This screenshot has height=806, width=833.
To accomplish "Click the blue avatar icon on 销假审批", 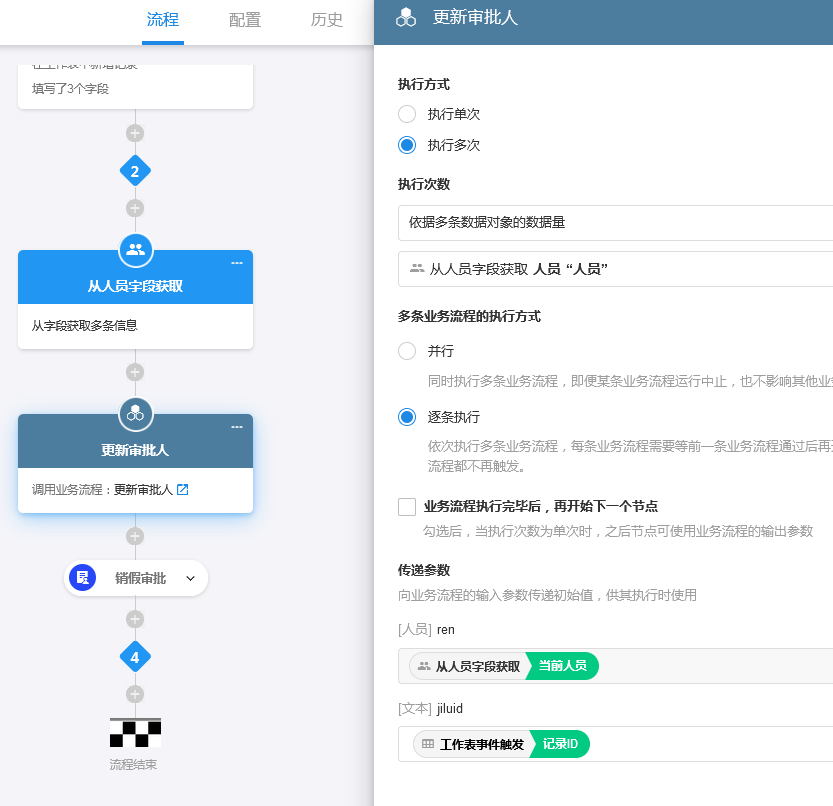I will 82,578.
